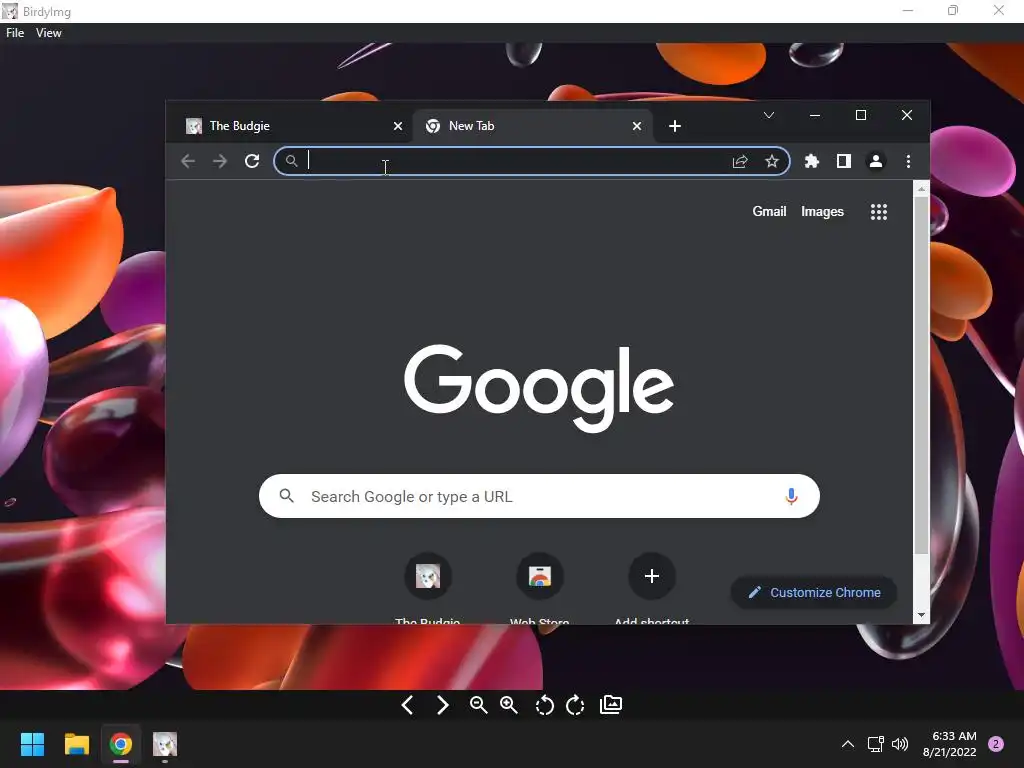Close The Budgie tab
Screen dimensions: 1024x768
point(398,126)
